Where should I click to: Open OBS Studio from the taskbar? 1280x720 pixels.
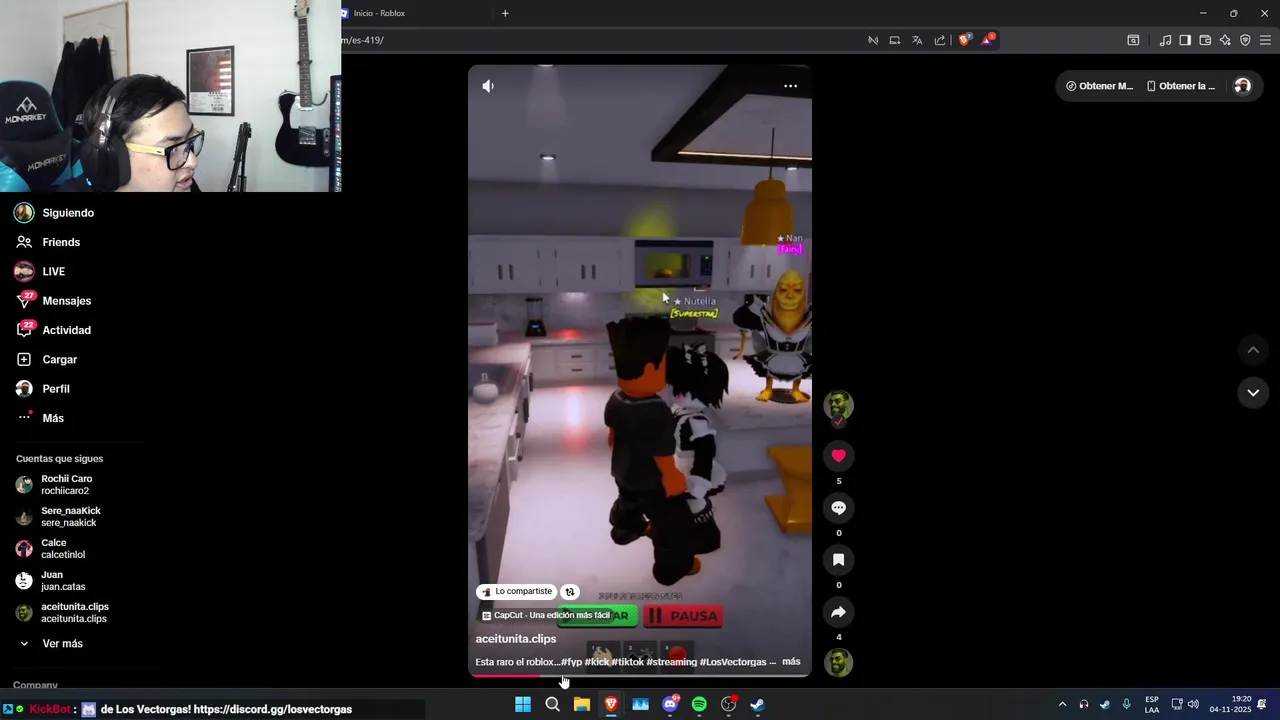point(729,704)
